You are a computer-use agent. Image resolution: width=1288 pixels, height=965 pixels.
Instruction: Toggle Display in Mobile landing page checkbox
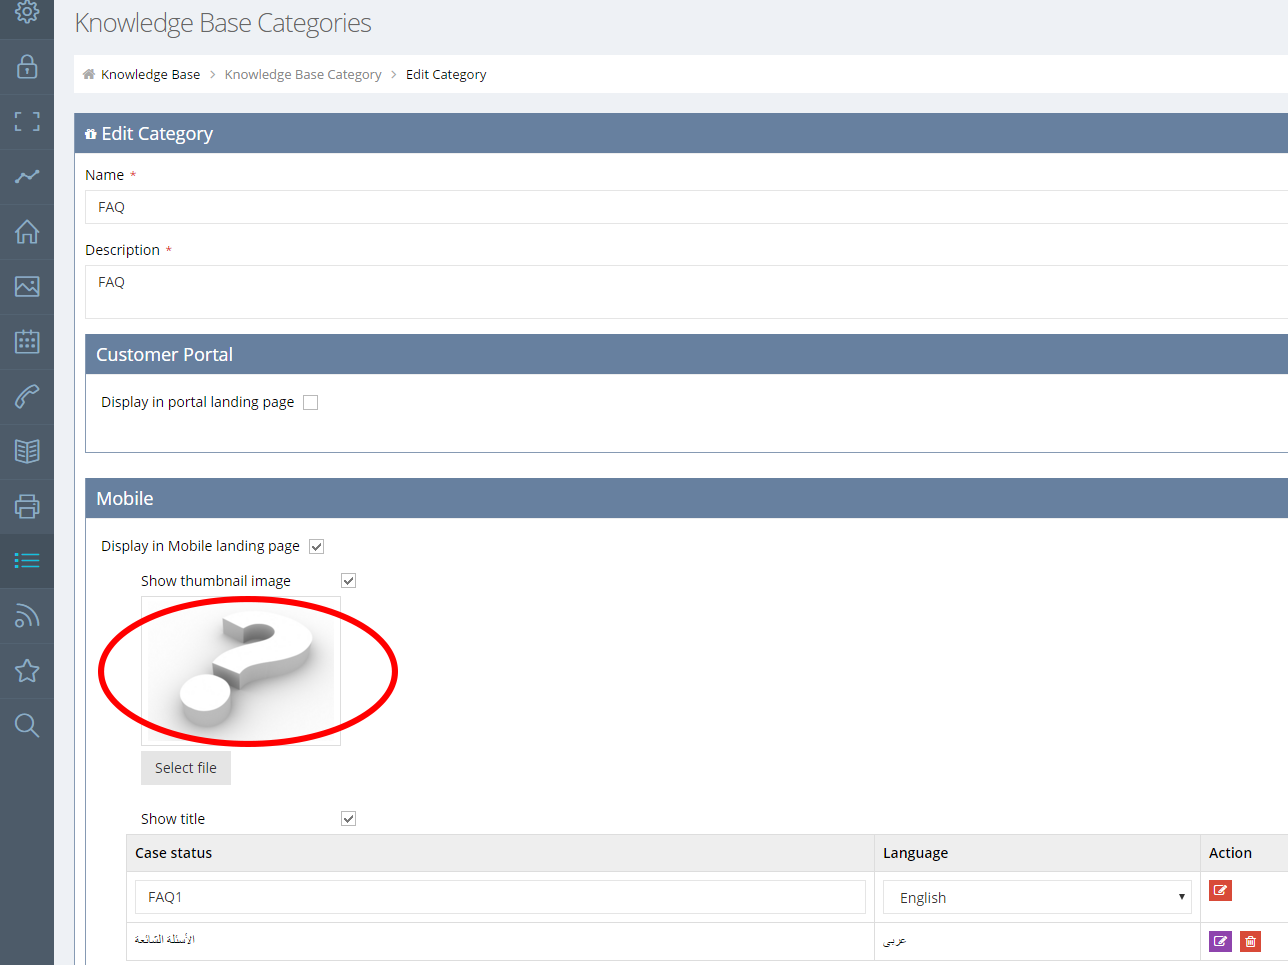pyautogui.click(x=316, y=546)
